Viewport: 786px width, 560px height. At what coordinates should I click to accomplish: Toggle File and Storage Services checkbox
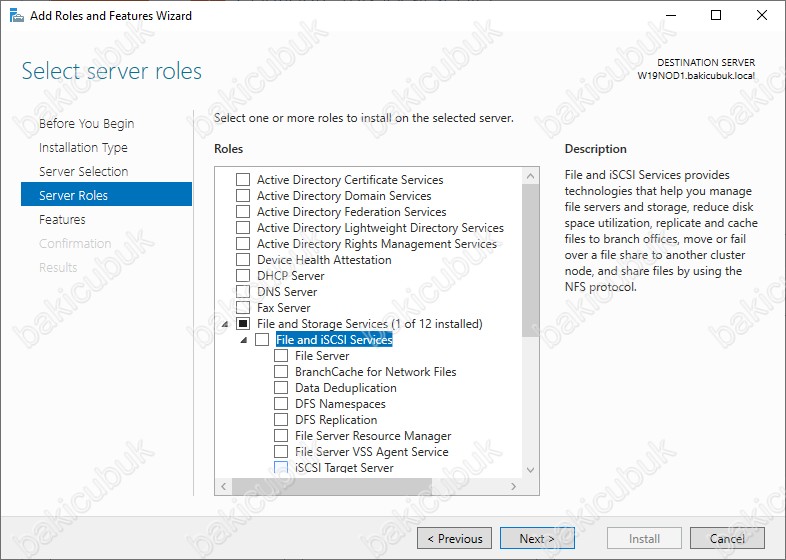tap(243, 324)
